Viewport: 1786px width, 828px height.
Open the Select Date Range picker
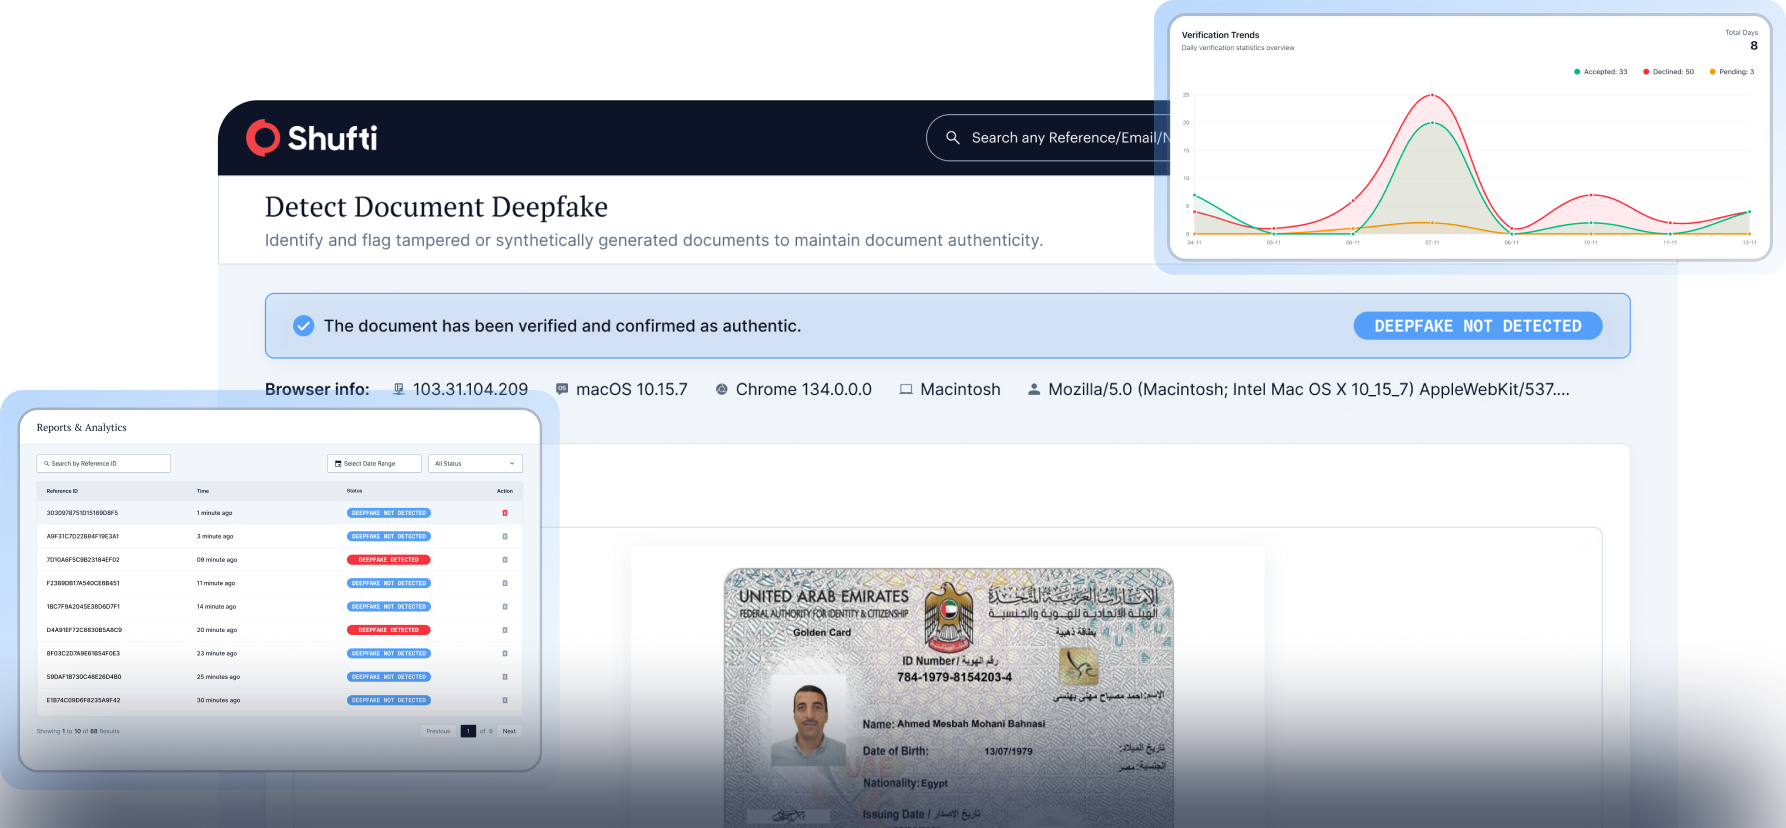click(374, 464)
